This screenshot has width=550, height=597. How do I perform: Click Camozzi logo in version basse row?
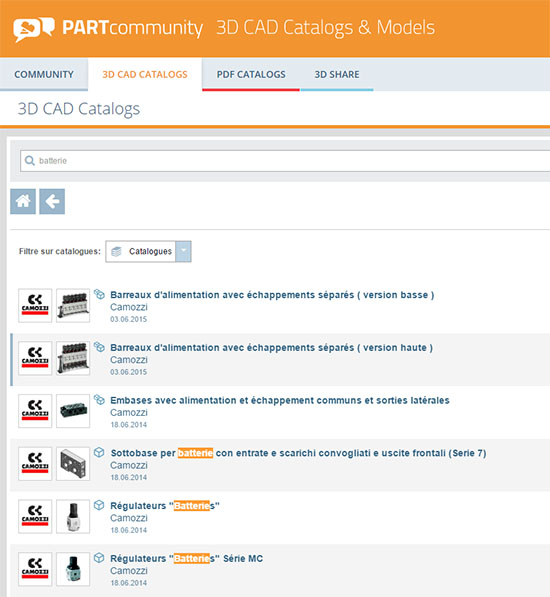coord(35,305)
